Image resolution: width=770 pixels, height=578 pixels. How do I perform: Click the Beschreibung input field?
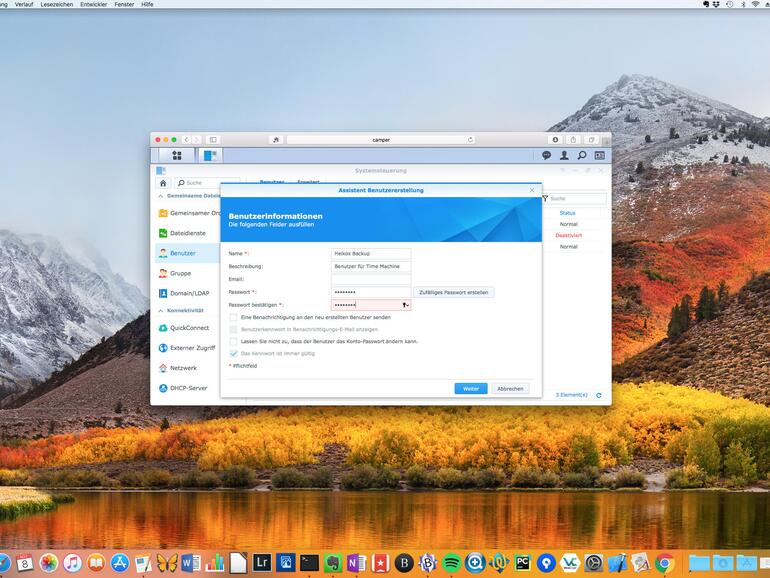click(371, 266)
